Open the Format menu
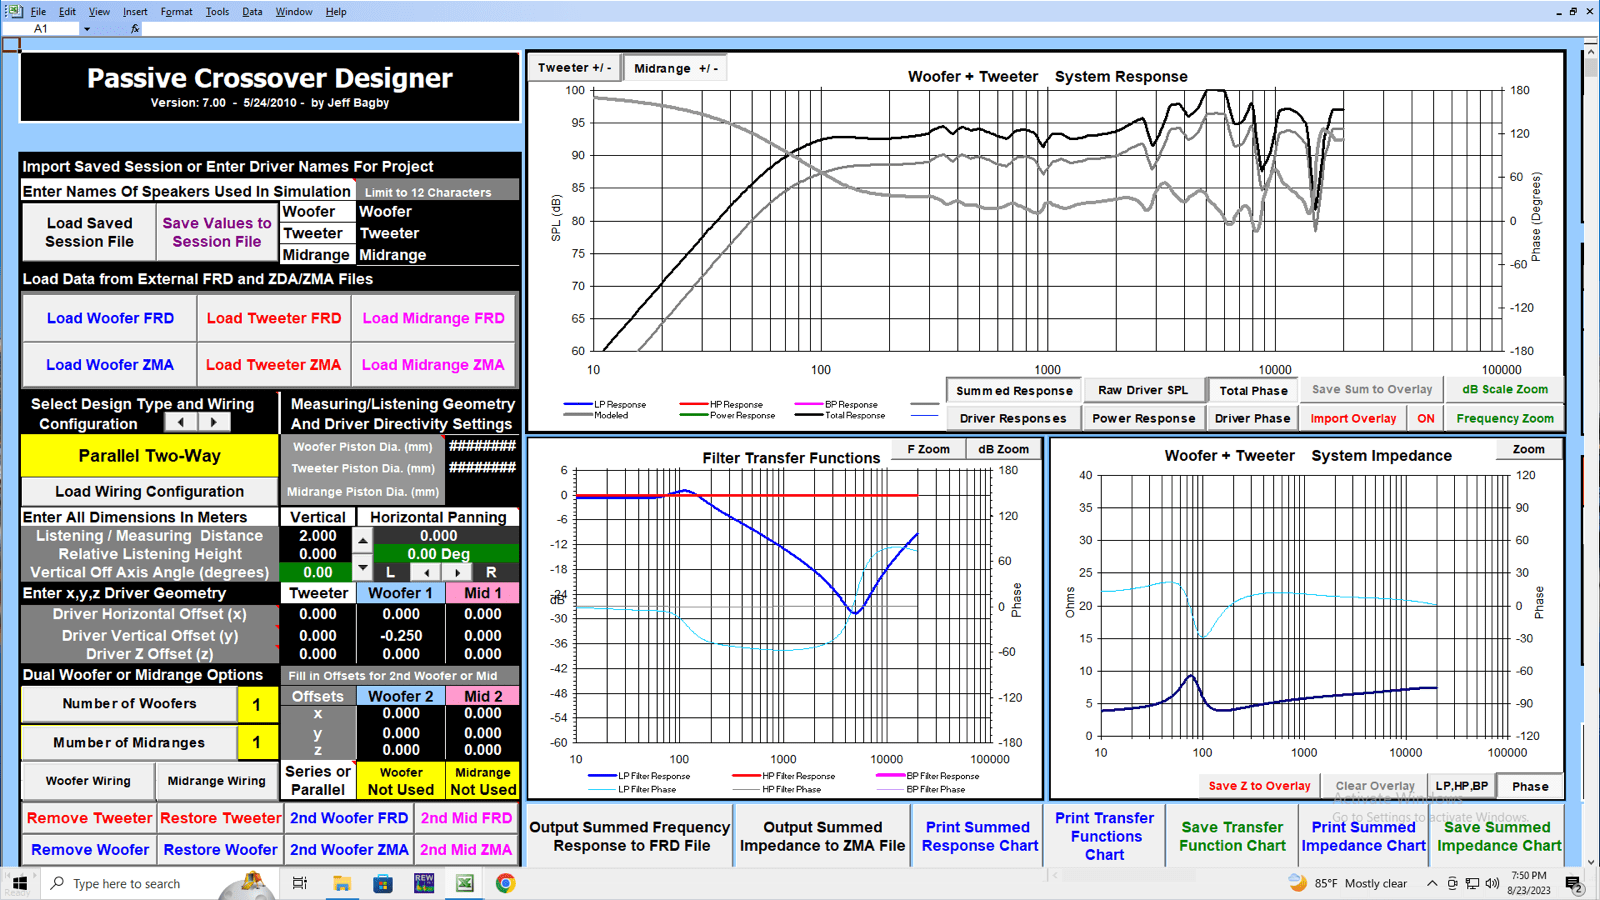Image resolution: width=1600 pixels, height=900 pixels. pyautogui.click(x=176, y=12)
